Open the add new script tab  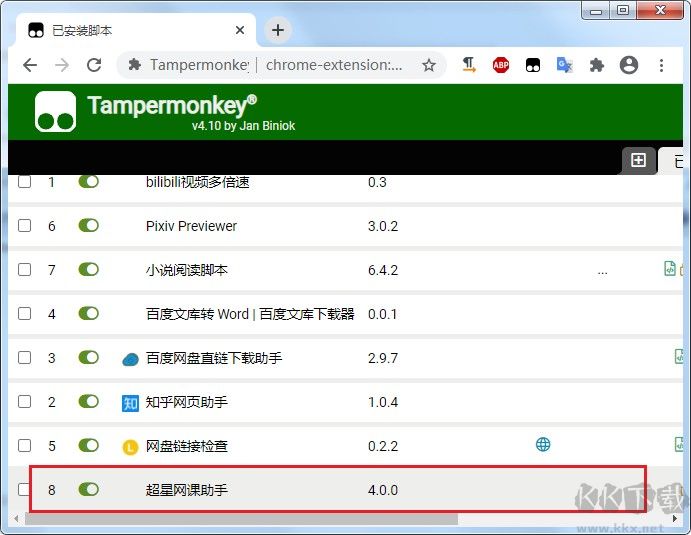click(x=638, y=160)
